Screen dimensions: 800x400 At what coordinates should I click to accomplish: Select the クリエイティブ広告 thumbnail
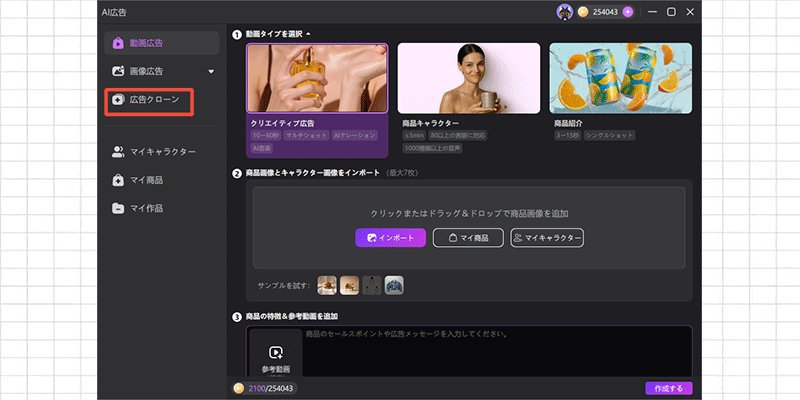(x=317, y=78)
